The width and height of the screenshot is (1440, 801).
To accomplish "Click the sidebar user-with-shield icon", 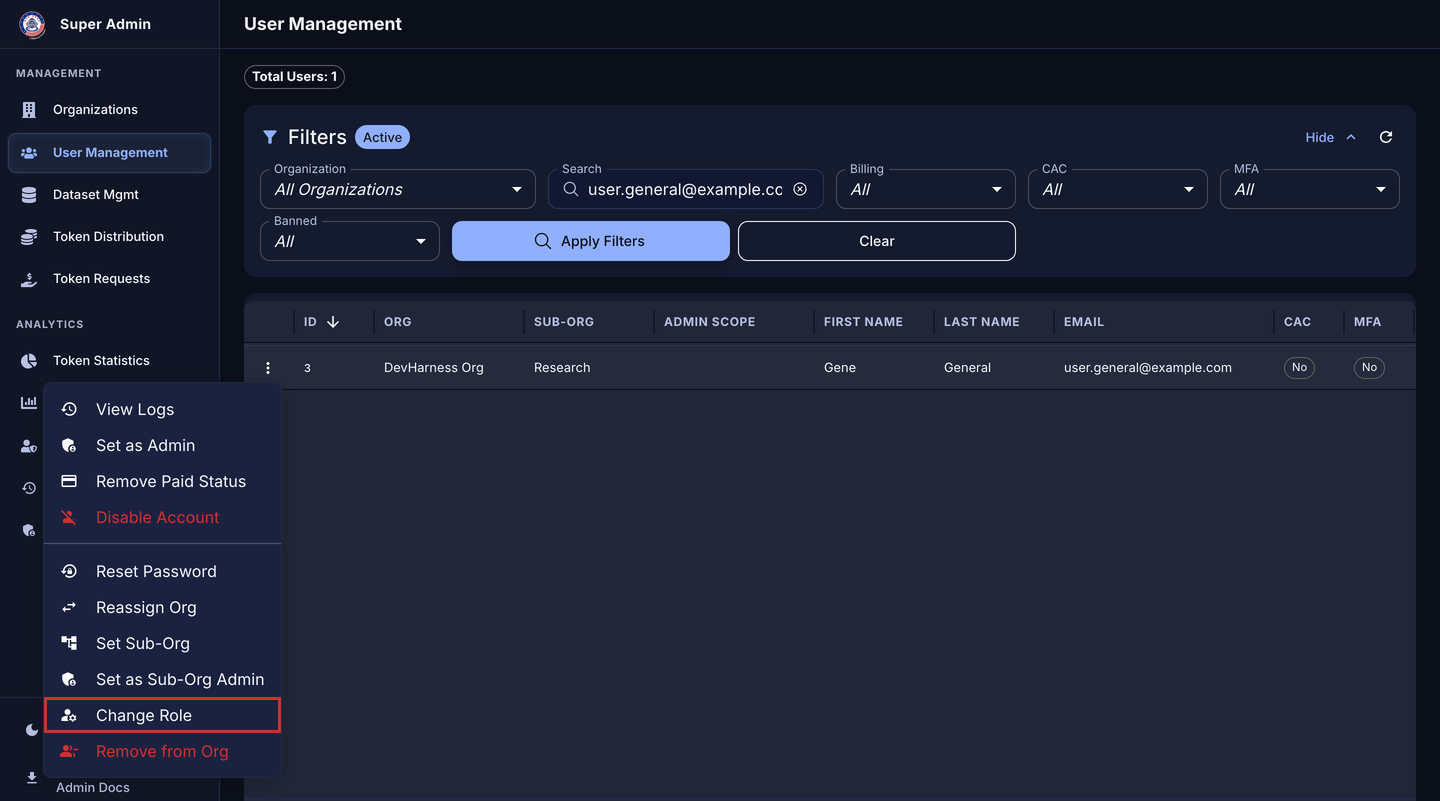I will coord(29,446).
